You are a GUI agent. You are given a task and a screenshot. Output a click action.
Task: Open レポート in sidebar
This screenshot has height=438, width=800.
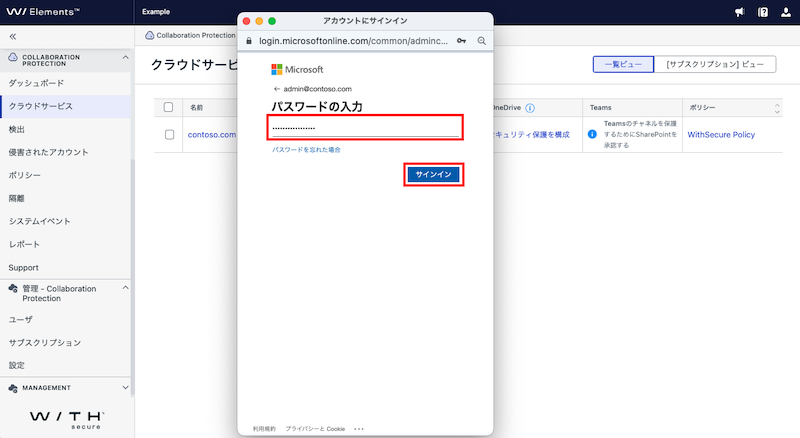pos(65,244)
